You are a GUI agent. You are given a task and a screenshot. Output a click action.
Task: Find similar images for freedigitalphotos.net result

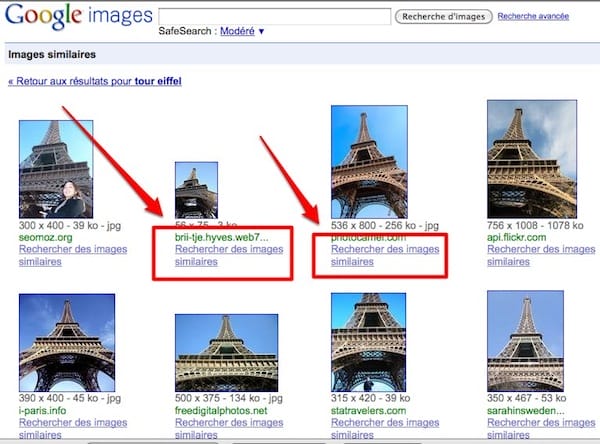[229, 429]
